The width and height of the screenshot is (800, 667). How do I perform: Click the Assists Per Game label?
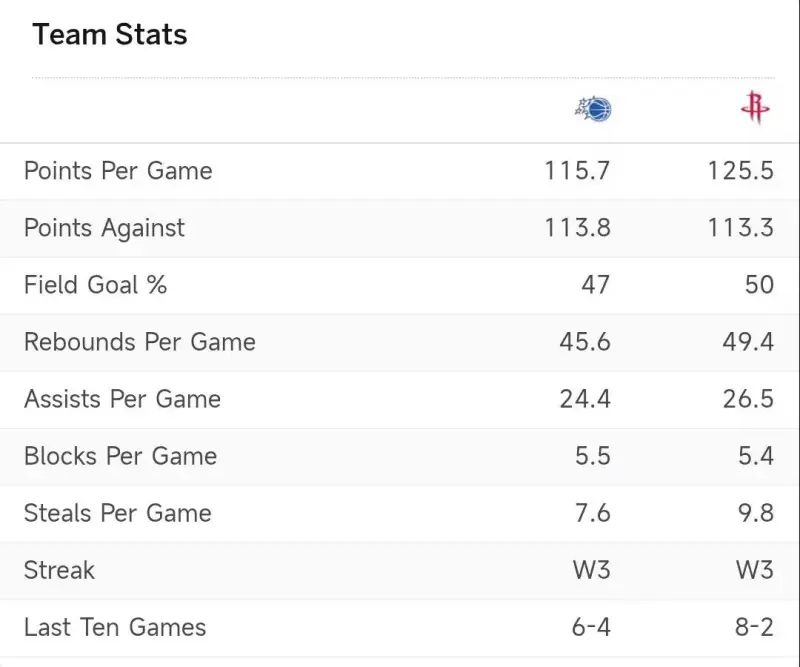(122, 399)
